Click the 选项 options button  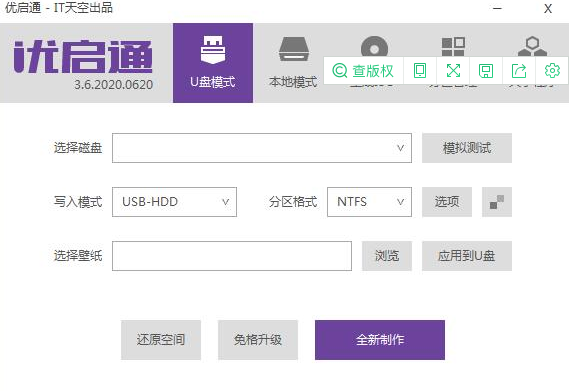coord(447,202)
